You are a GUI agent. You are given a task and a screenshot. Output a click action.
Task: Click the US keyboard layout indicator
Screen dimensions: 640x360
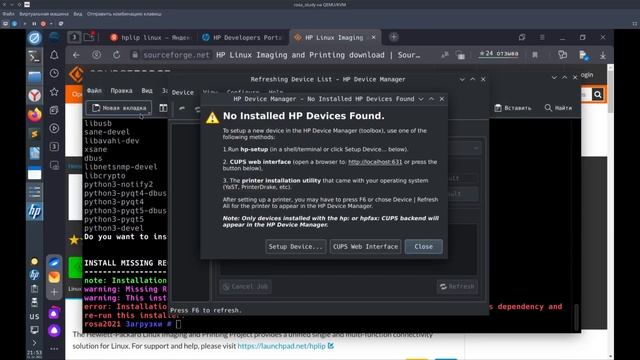[x=34, y=317]
